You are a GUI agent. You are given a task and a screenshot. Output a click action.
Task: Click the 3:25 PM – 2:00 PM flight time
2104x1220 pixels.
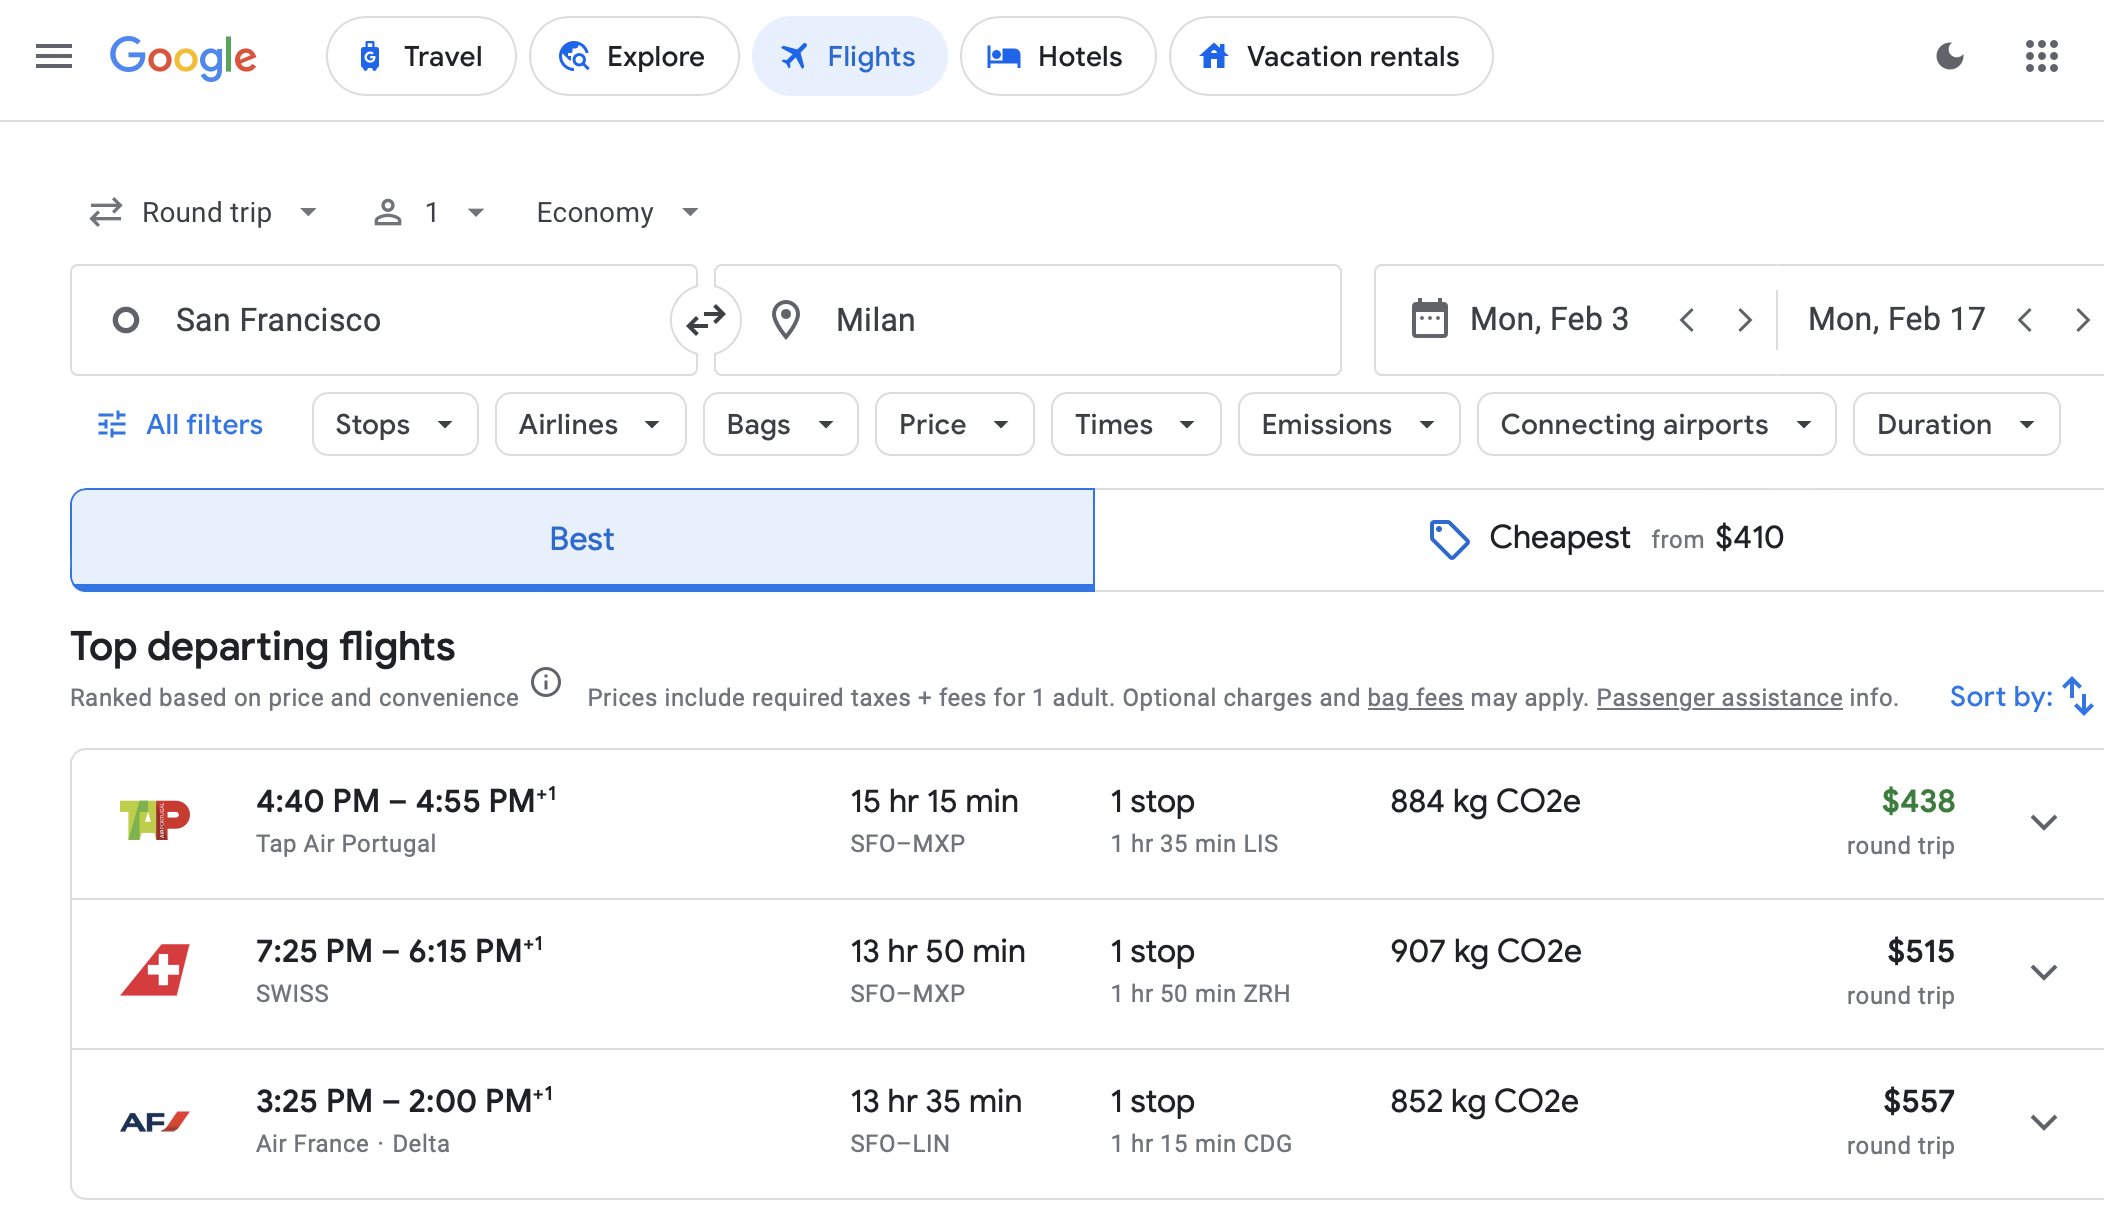[404, 1100]
